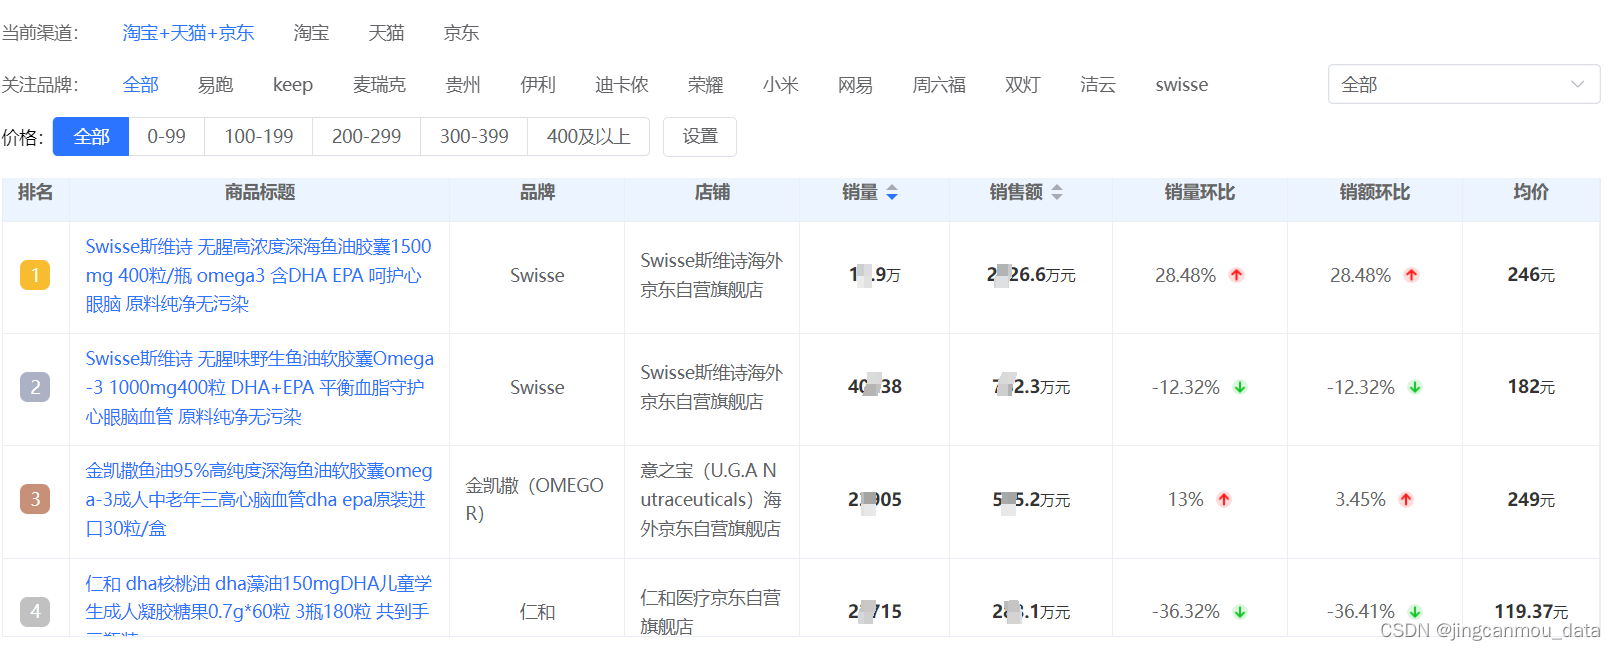Select price range 200-299
Viewport: 1615px width, 650px height.
(366, 137)
